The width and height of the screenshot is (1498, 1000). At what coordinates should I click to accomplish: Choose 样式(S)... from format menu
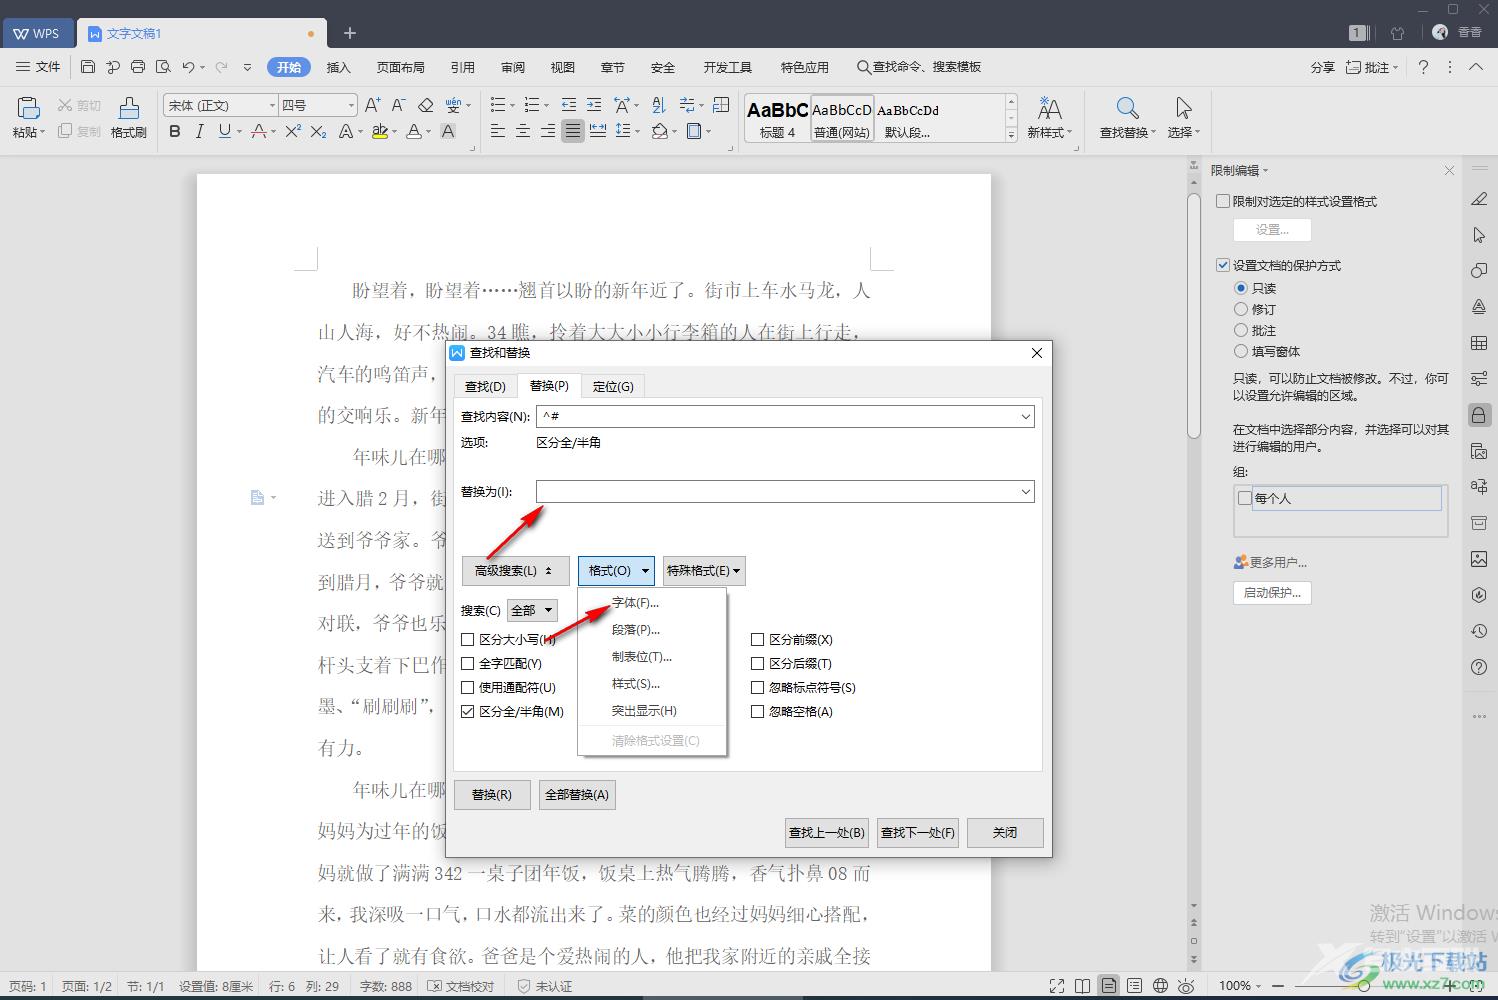coord(652,684)
